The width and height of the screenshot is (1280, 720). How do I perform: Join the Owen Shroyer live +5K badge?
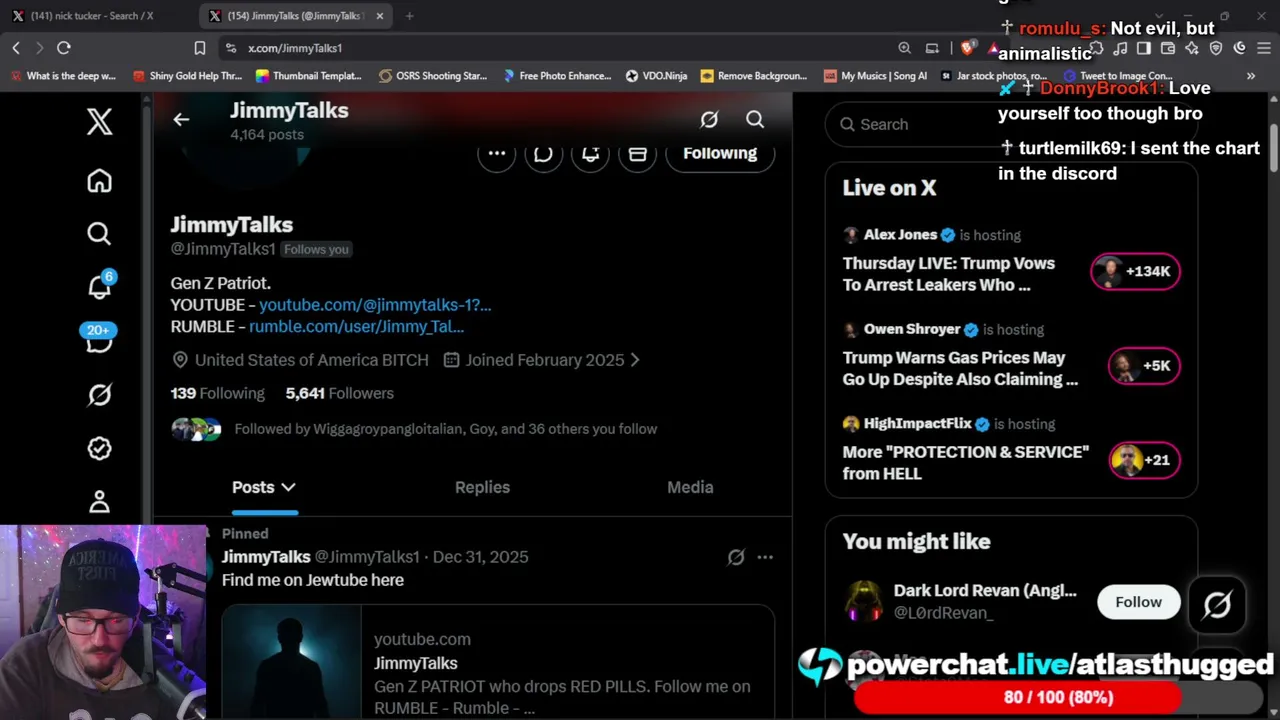1144,366
